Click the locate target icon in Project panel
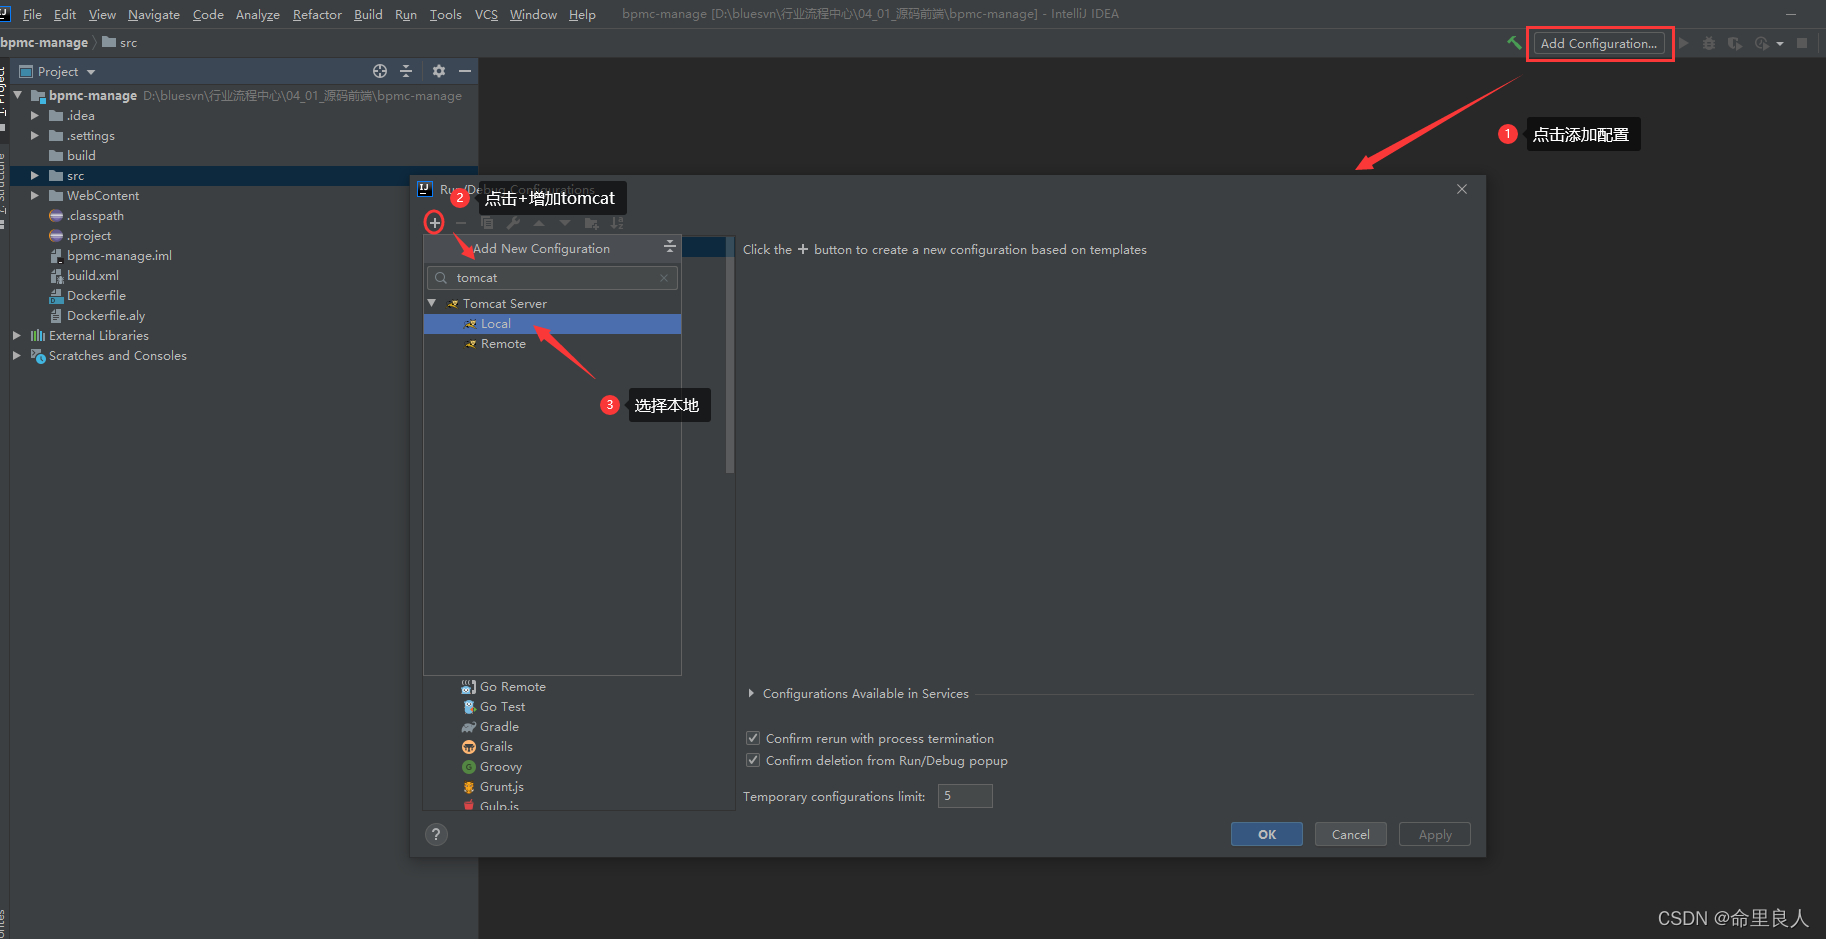1826x939 pixels. click(380, 71)
